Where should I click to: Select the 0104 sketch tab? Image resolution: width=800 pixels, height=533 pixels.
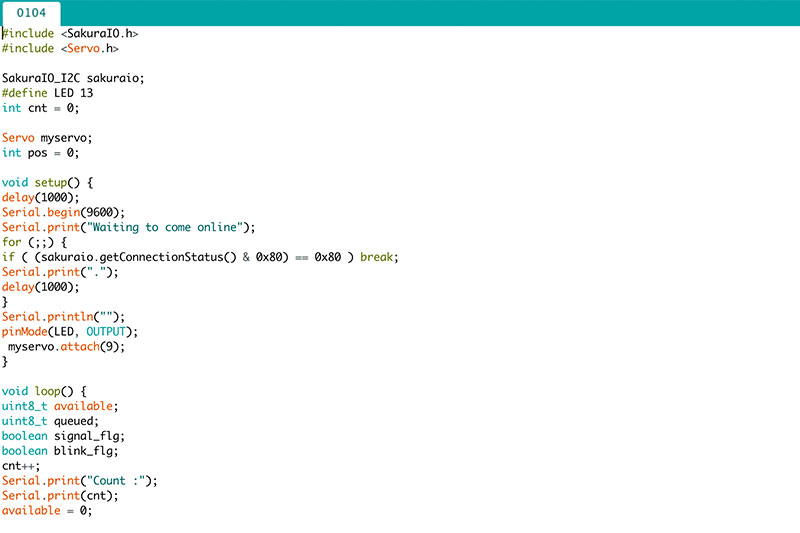click(x=31, y=13)
